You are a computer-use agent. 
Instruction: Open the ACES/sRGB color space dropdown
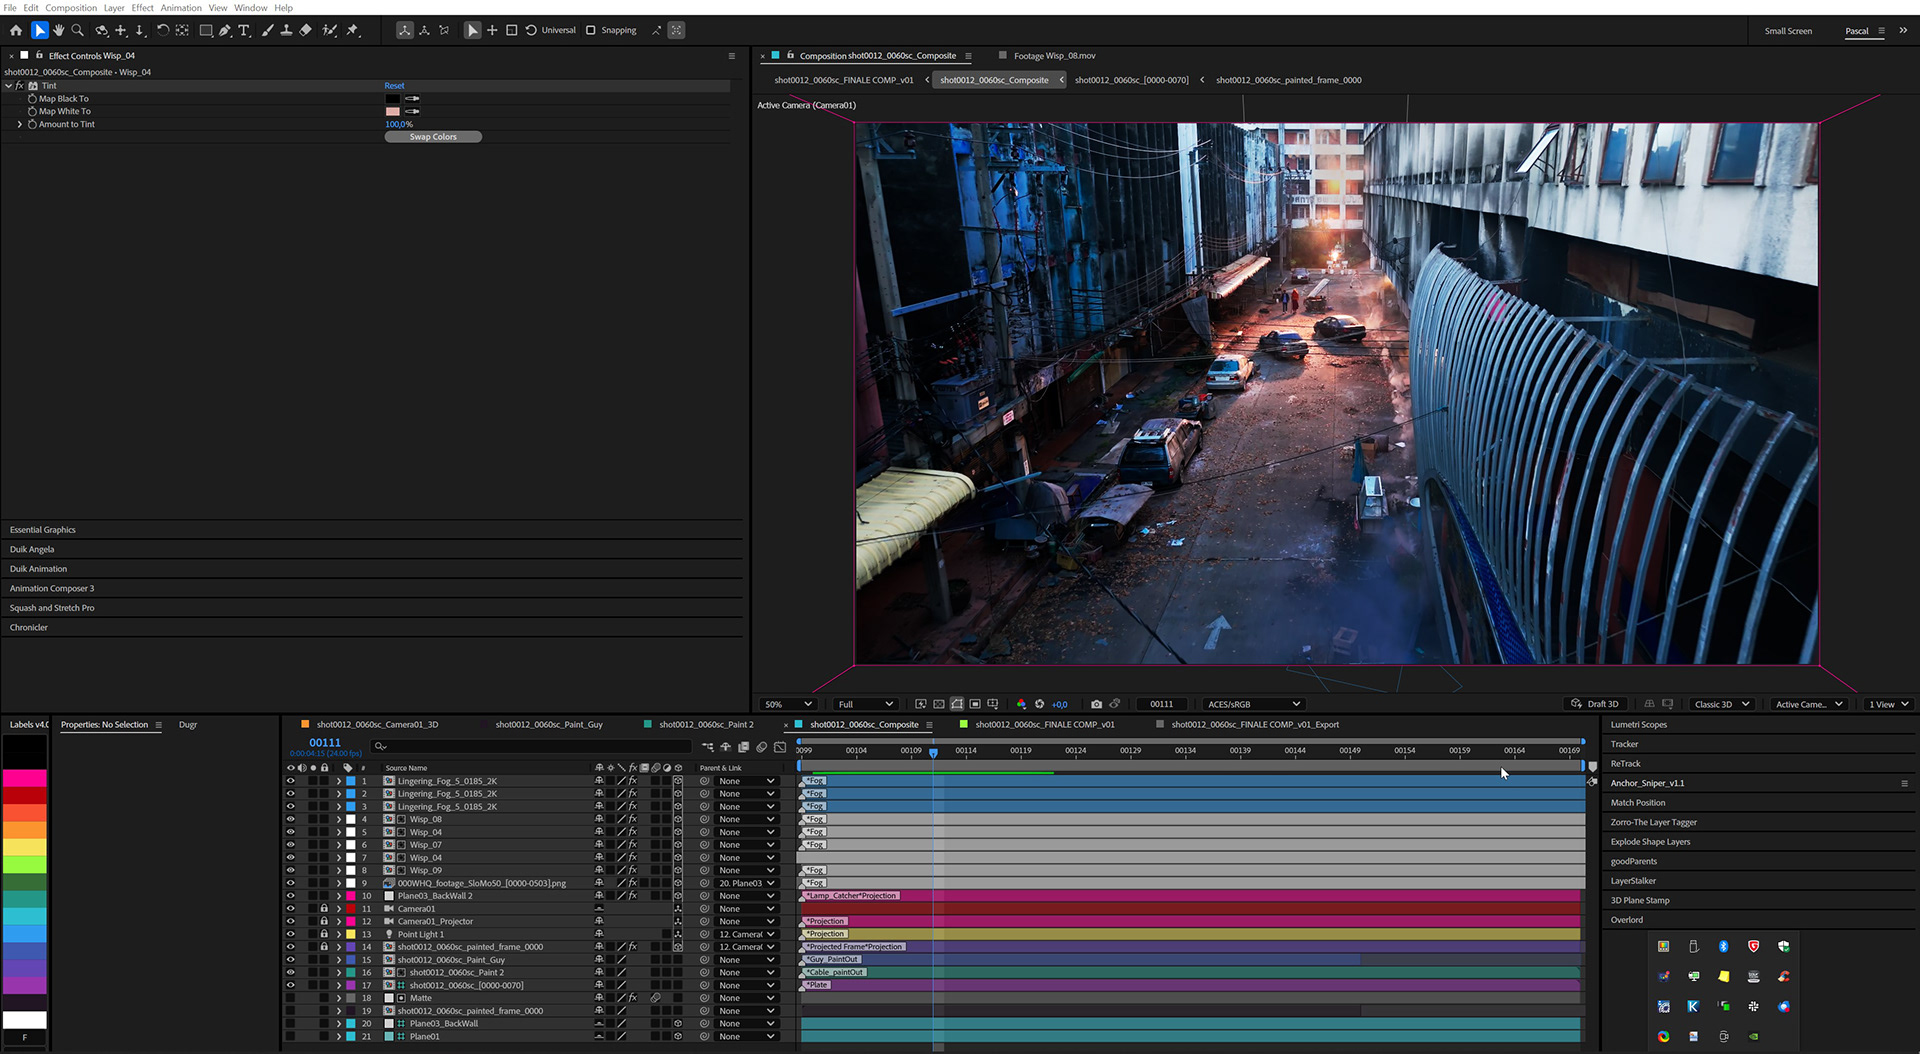coord(1253,704)
